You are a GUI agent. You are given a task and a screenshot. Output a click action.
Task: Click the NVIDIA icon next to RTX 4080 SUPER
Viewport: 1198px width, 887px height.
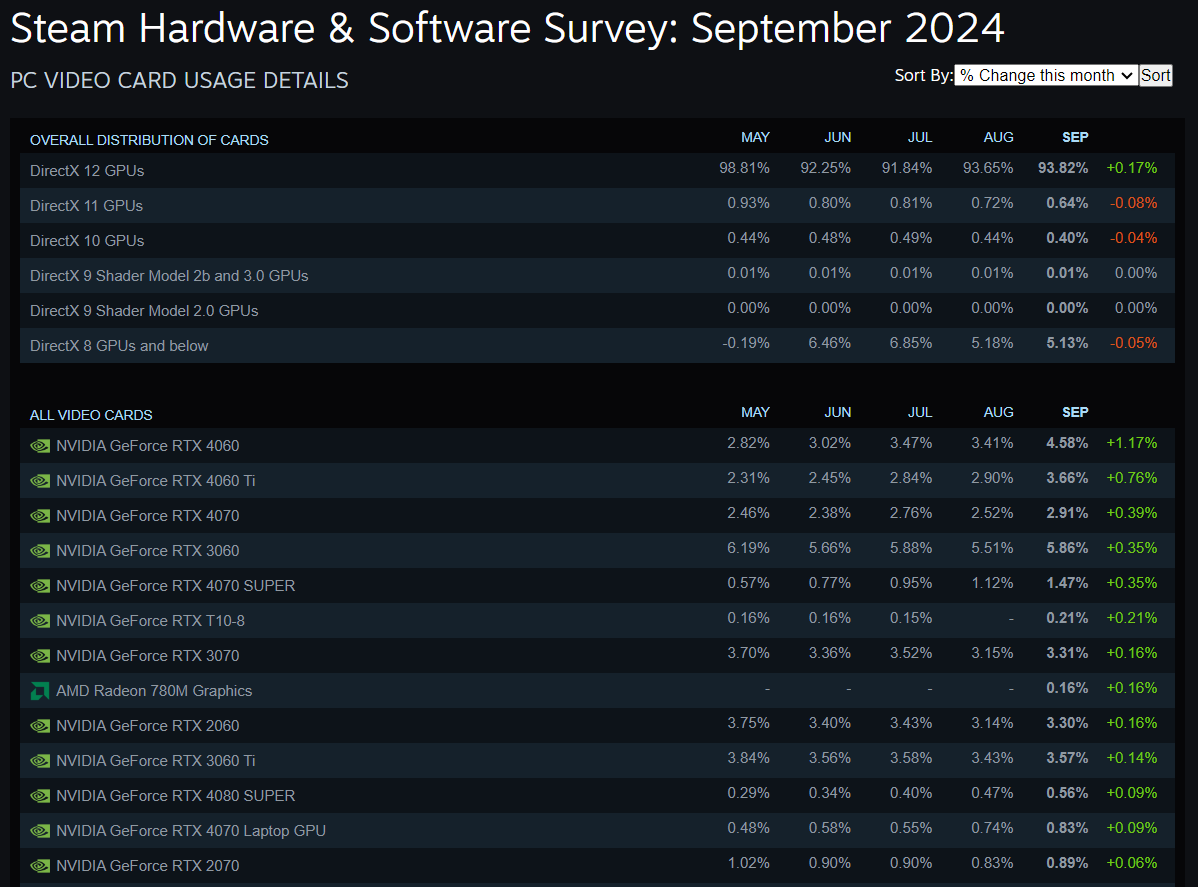click(40, 795)
